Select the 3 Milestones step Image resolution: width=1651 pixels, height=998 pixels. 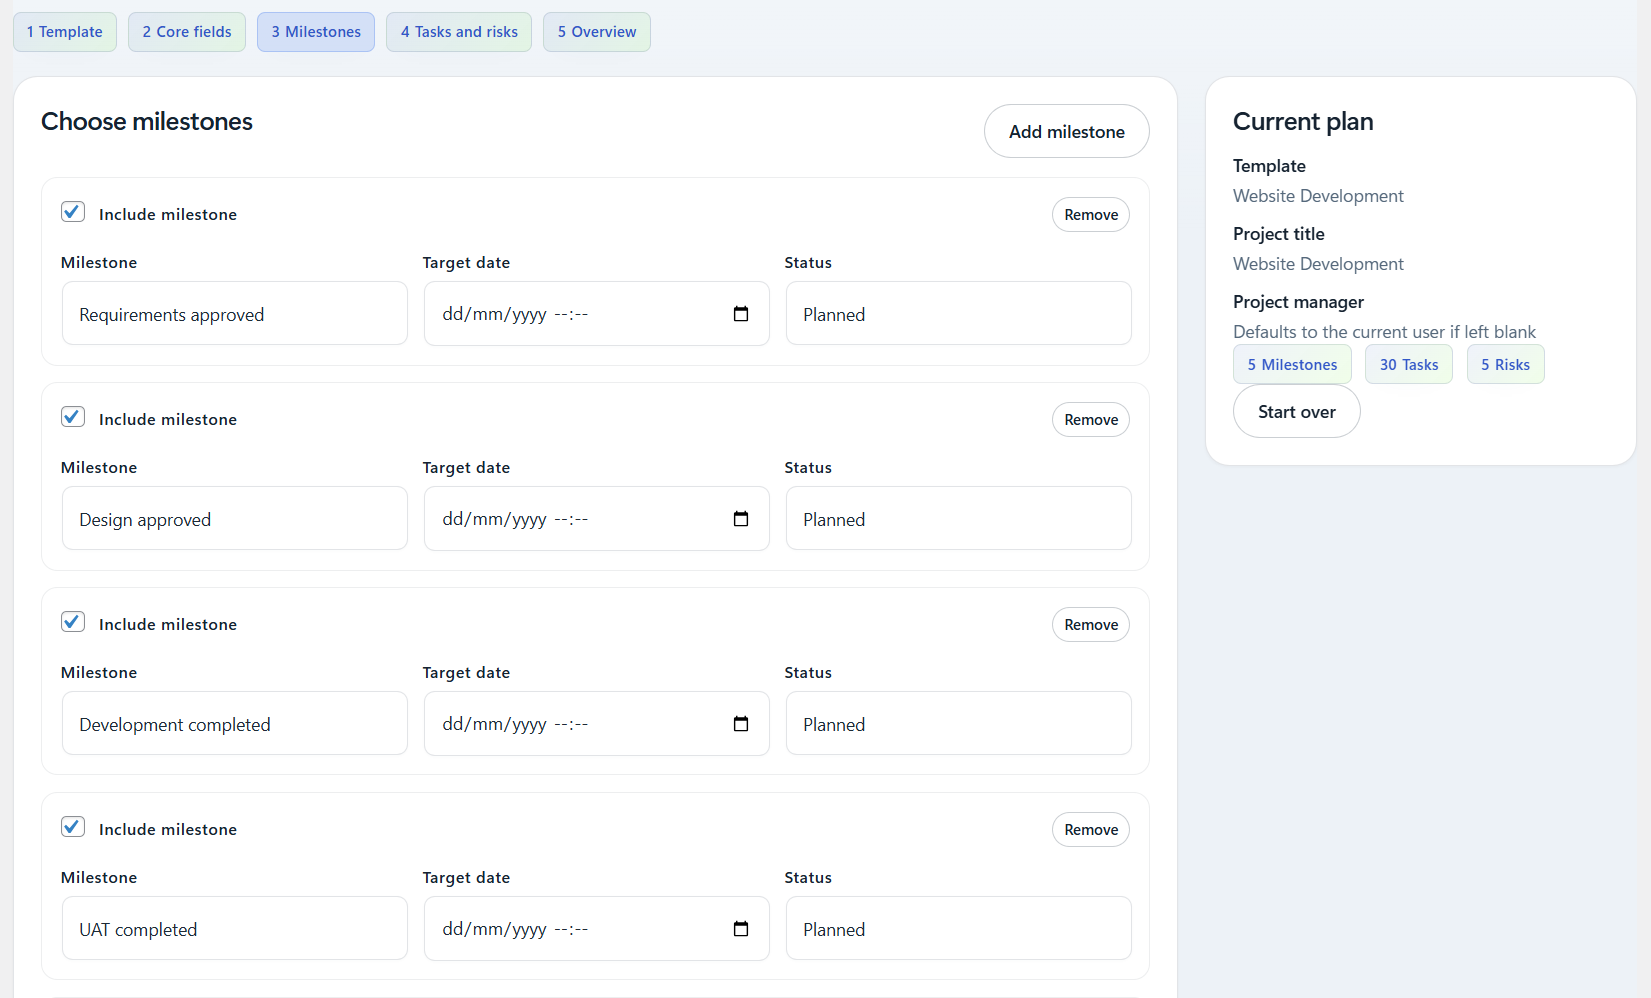pyautogui.click(x=316, y=32)
